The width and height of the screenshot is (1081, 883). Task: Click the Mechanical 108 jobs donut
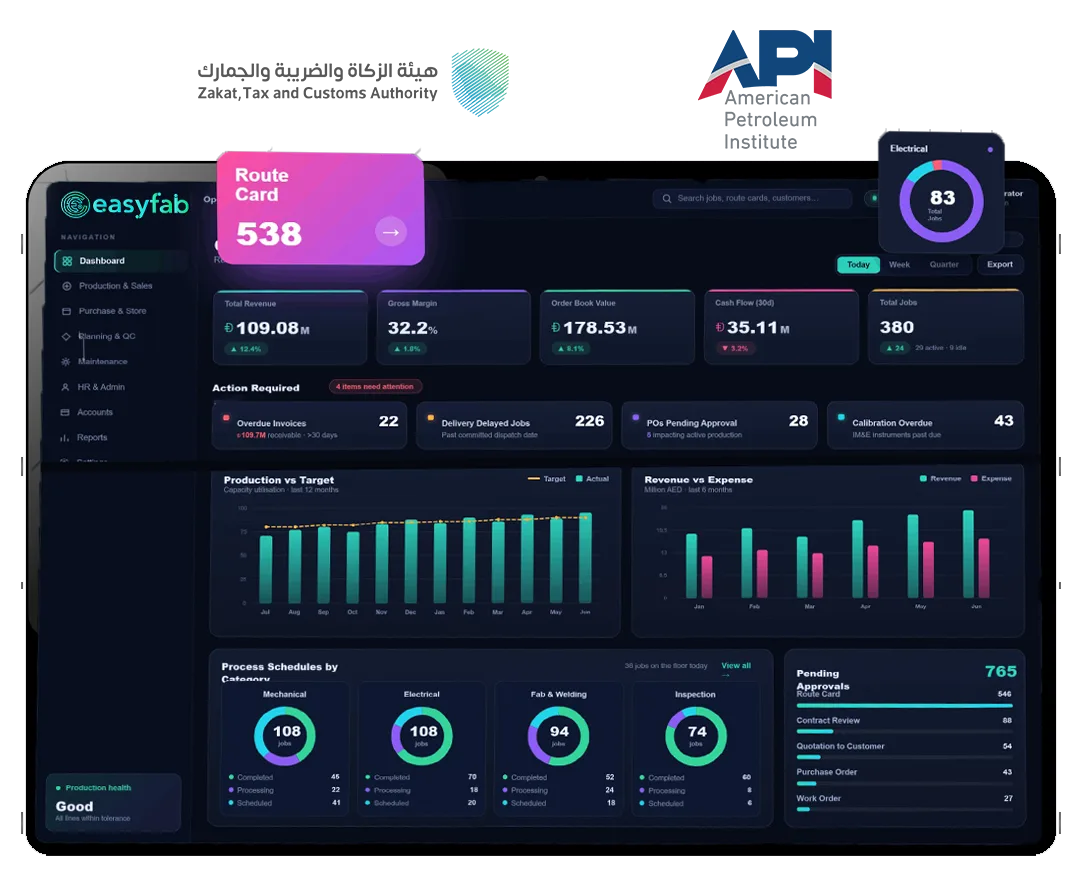tap(285, 735)
